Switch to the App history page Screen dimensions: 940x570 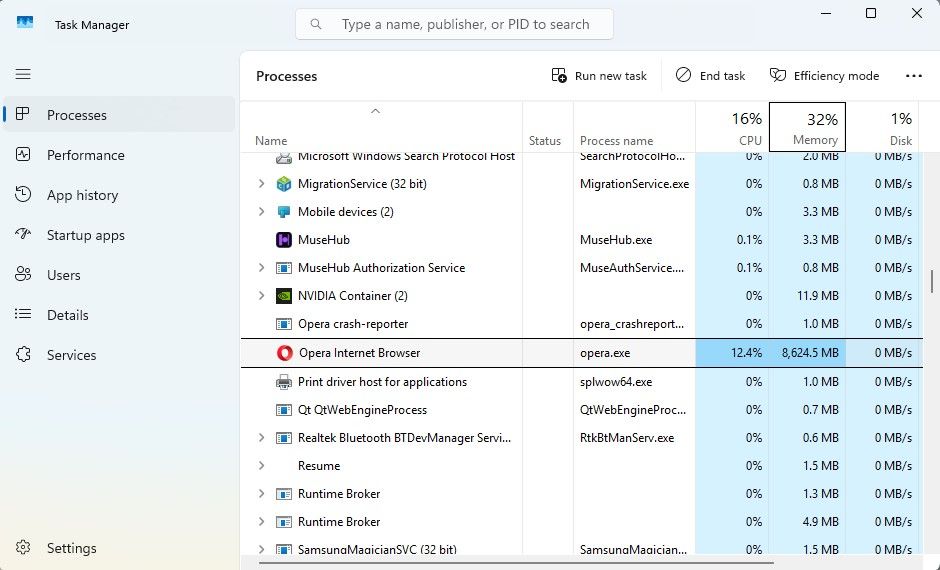pos(119,195)
